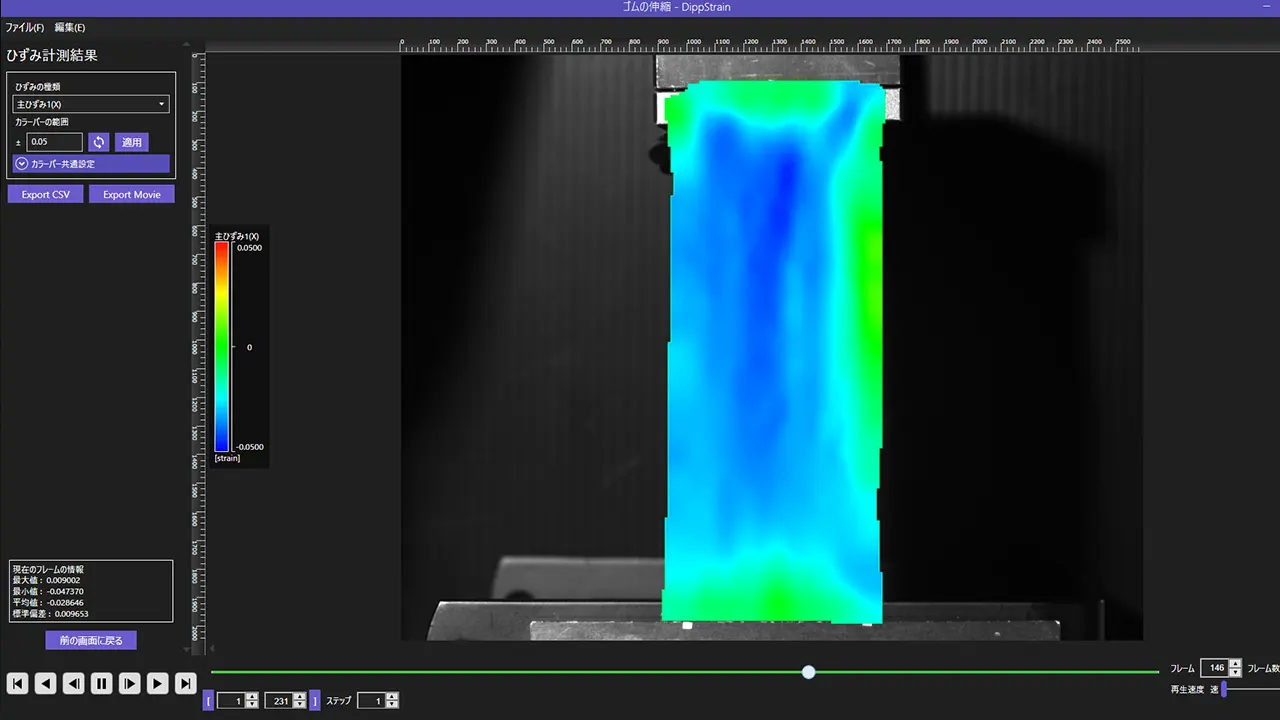Increase the ステップ value stepper
The height and width of the screenshot is (720, 1280).
click(392, 697)
